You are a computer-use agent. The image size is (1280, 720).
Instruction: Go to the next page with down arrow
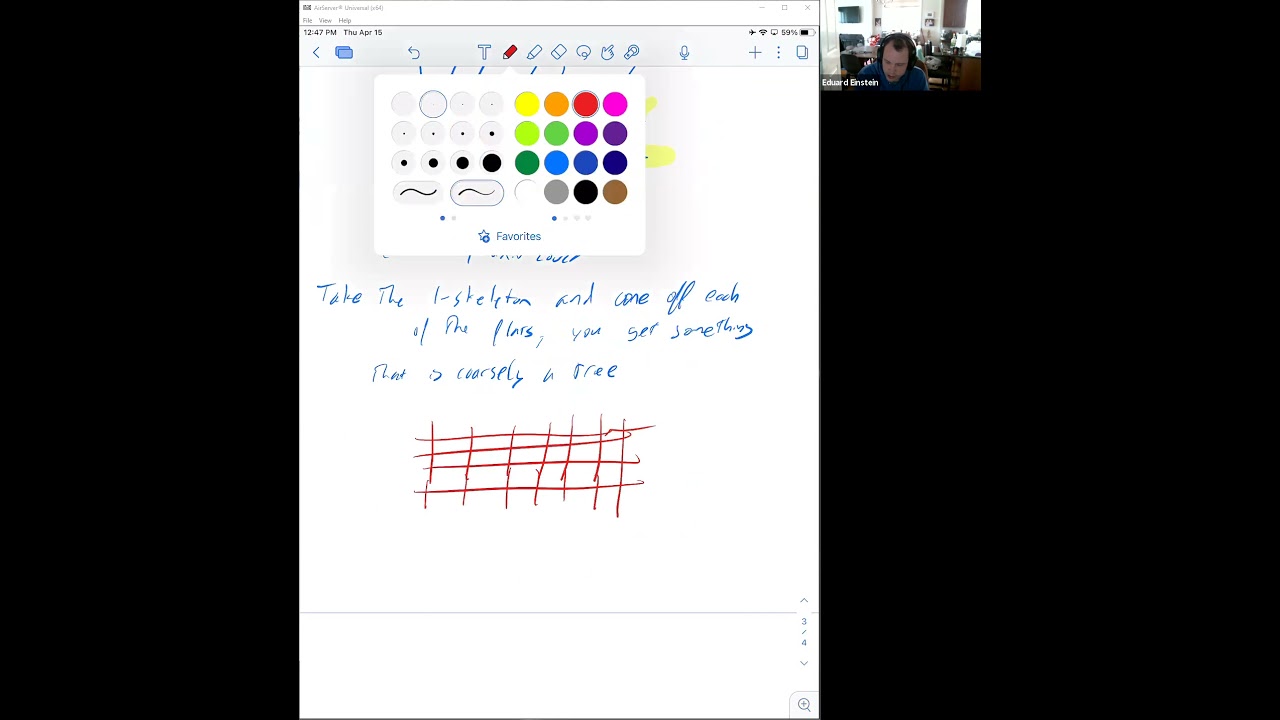tap(803, 663)
